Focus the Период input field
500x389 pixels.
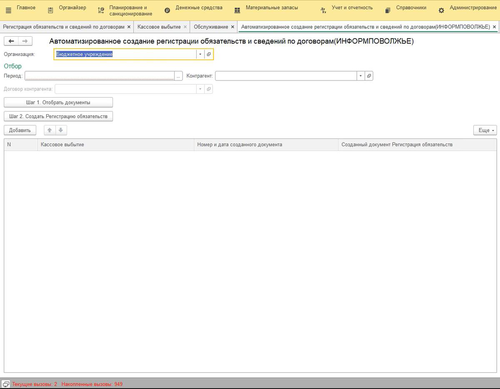pyautogui.click(x=99, y=76)
